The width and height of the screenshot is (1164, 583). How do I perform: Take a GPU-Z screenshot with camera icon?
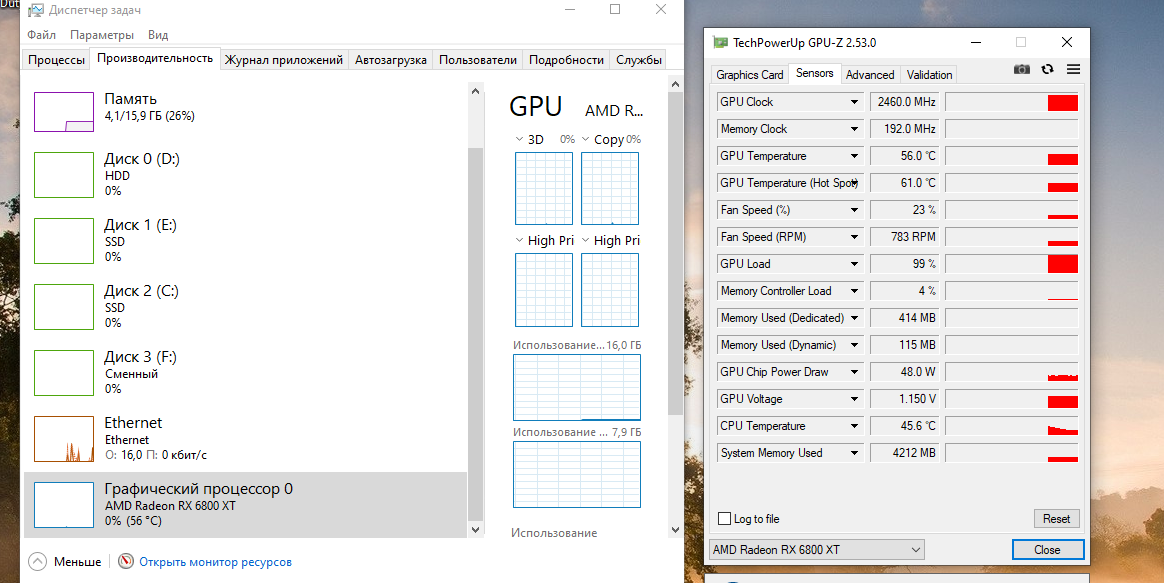click(1021, 69)
